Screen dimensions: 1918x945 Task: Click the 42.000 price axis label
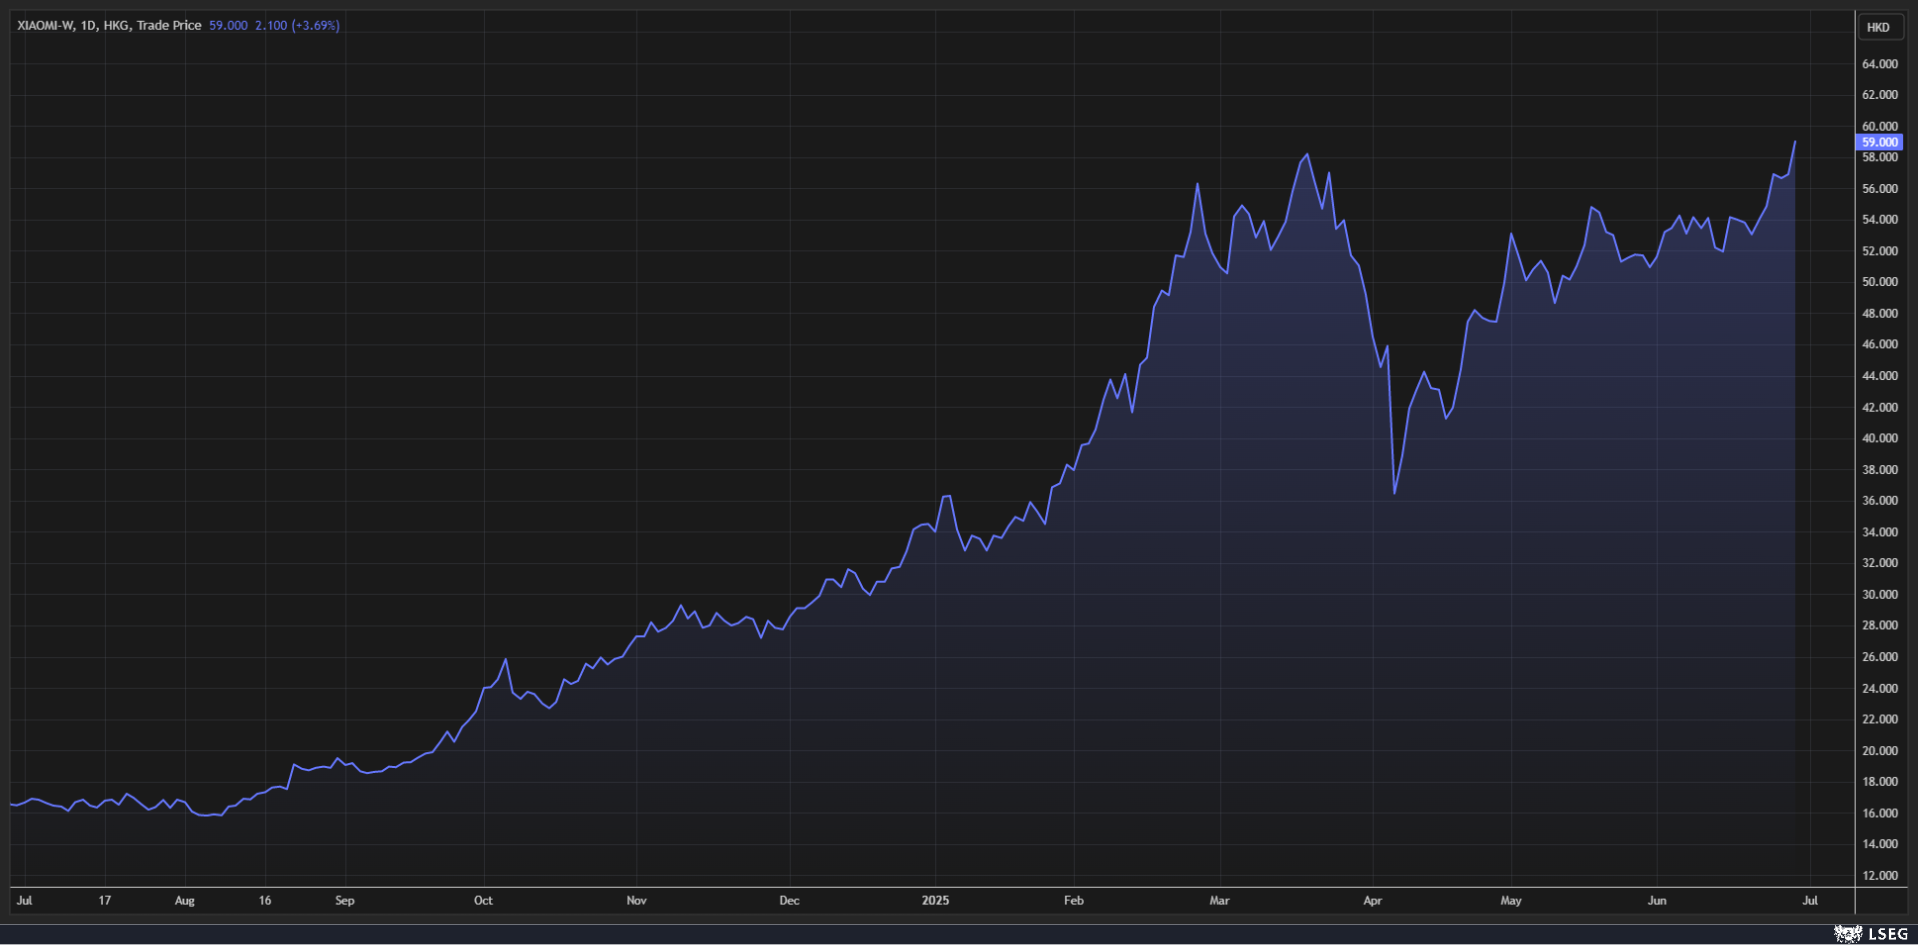[1879, 407]
